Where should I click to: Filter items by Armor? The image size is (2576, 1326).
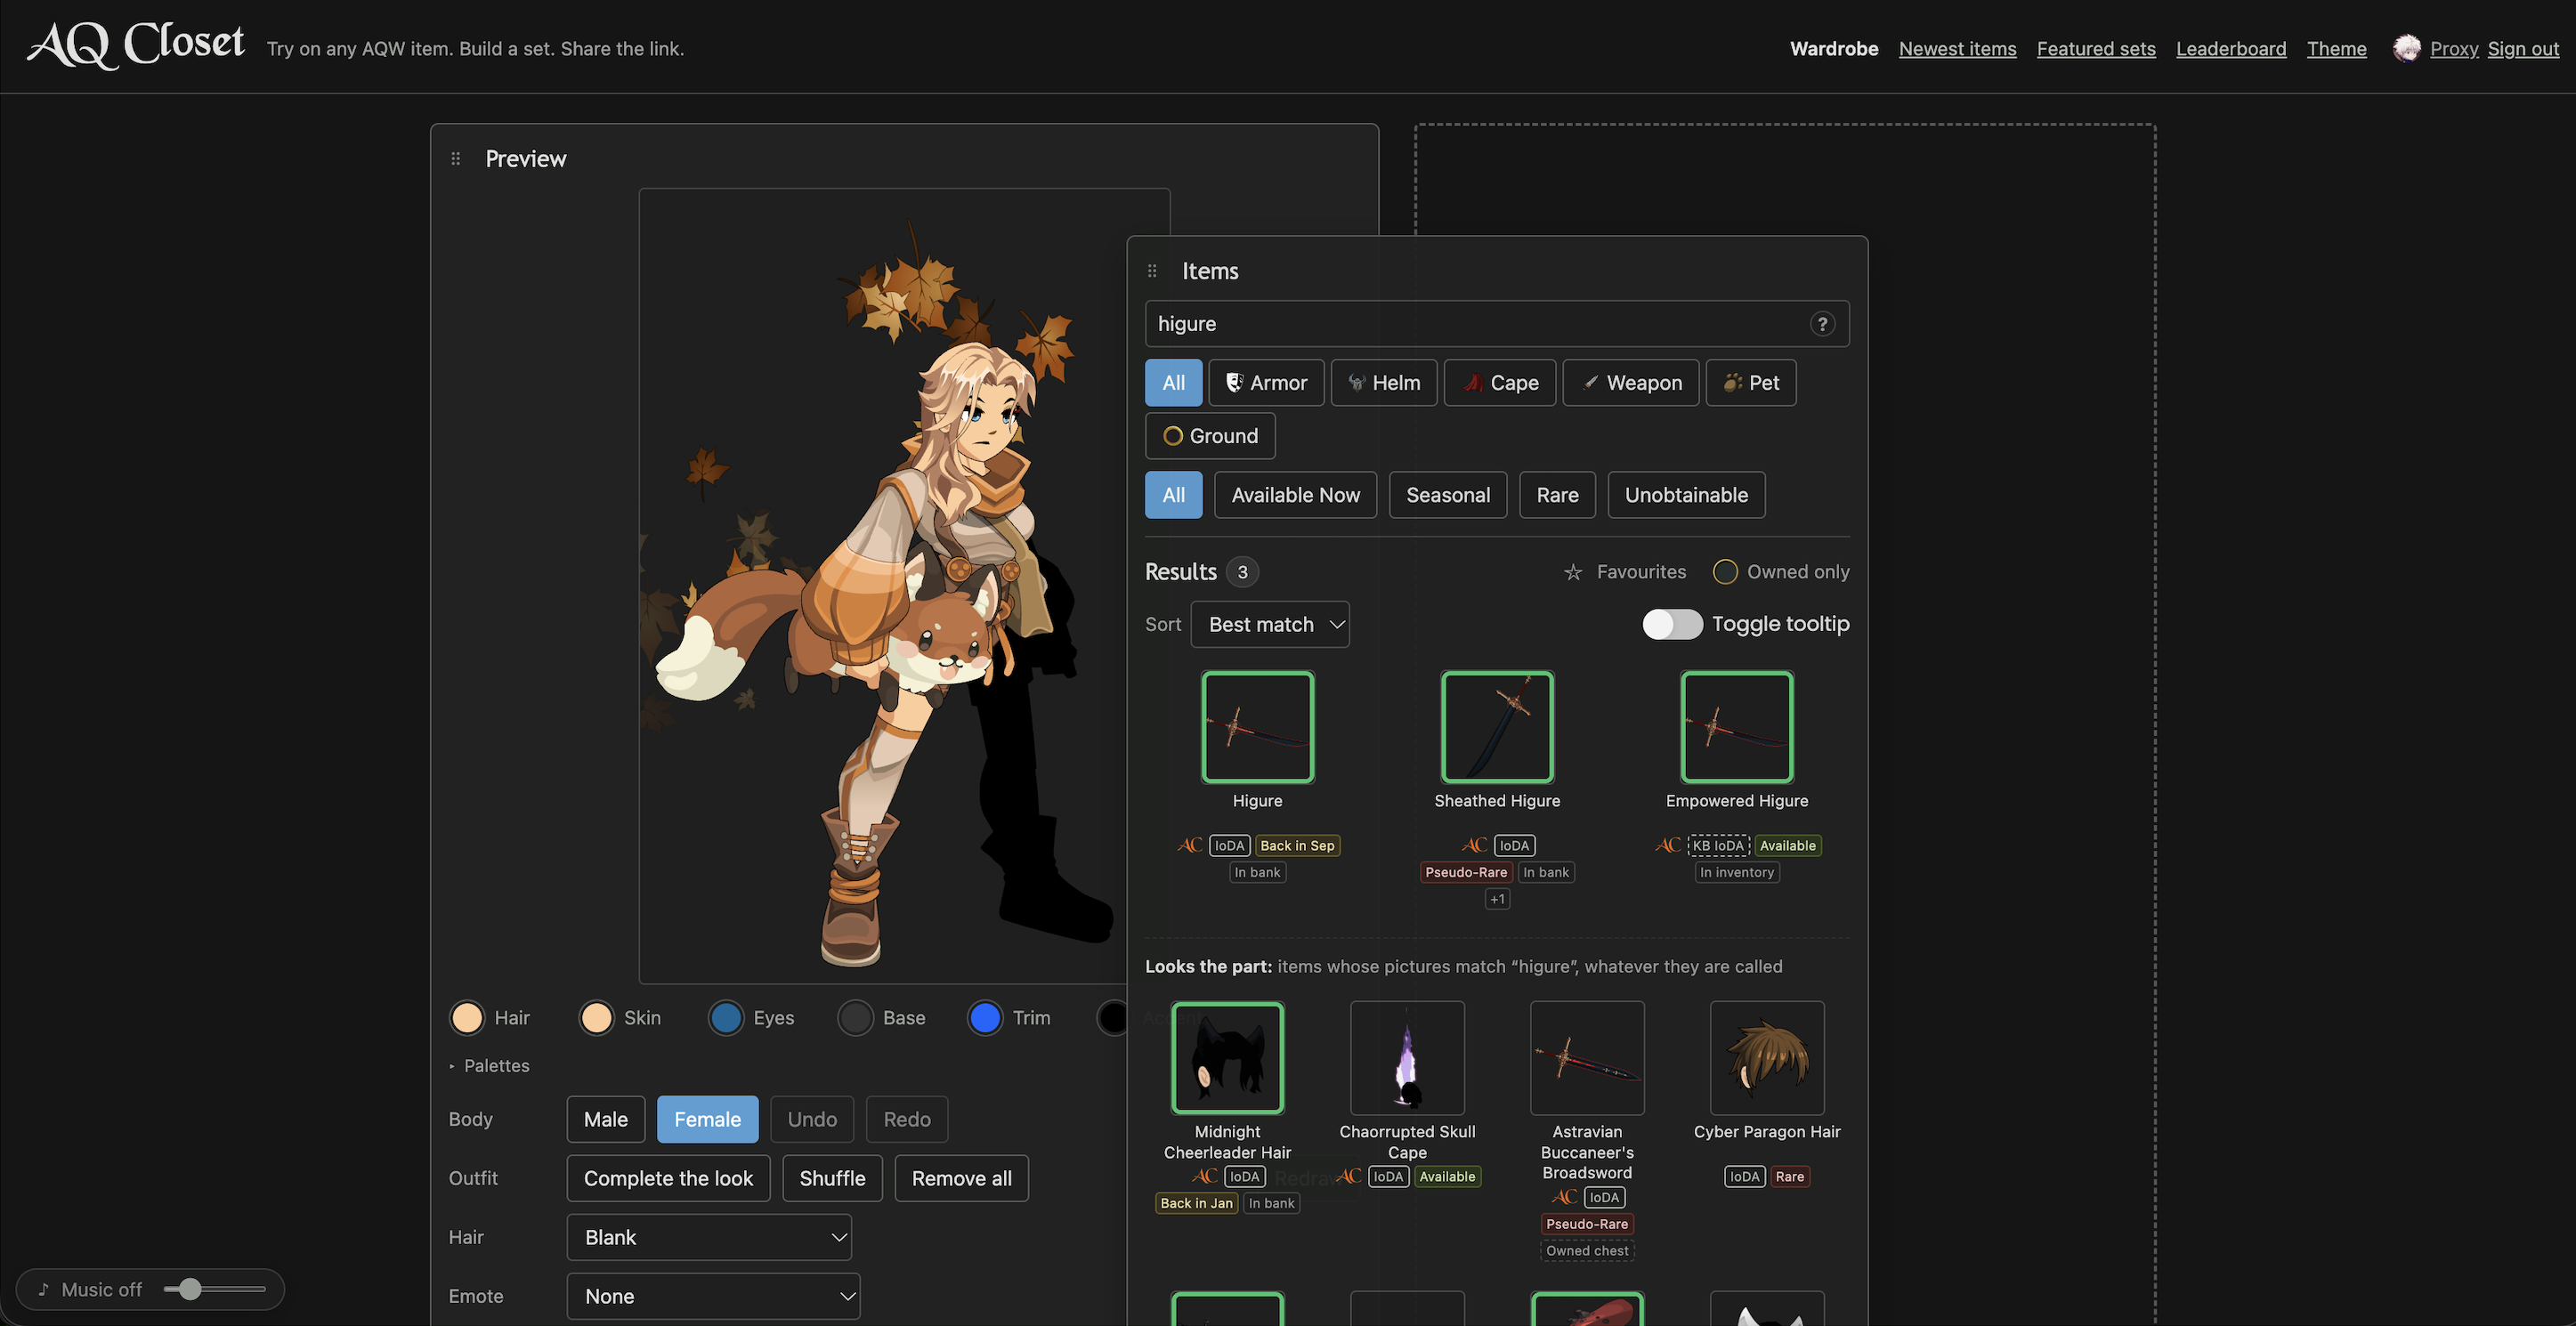[1266, 383]
